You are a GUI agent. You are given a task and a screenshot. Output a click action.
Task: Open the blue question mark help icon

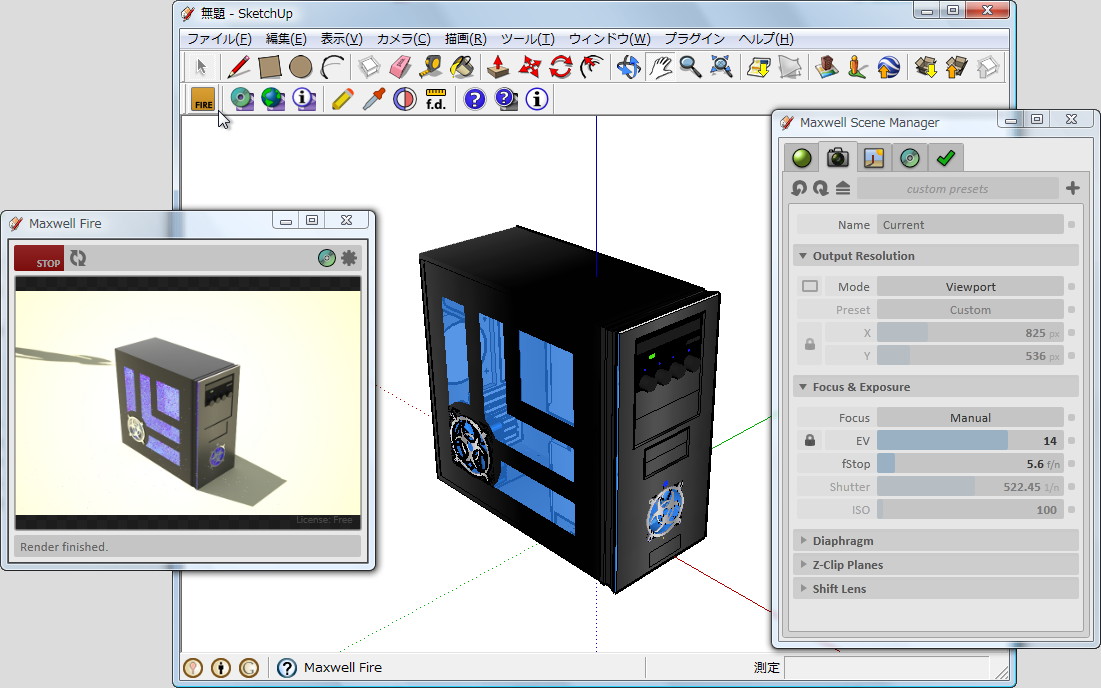[x=473, y=99]
